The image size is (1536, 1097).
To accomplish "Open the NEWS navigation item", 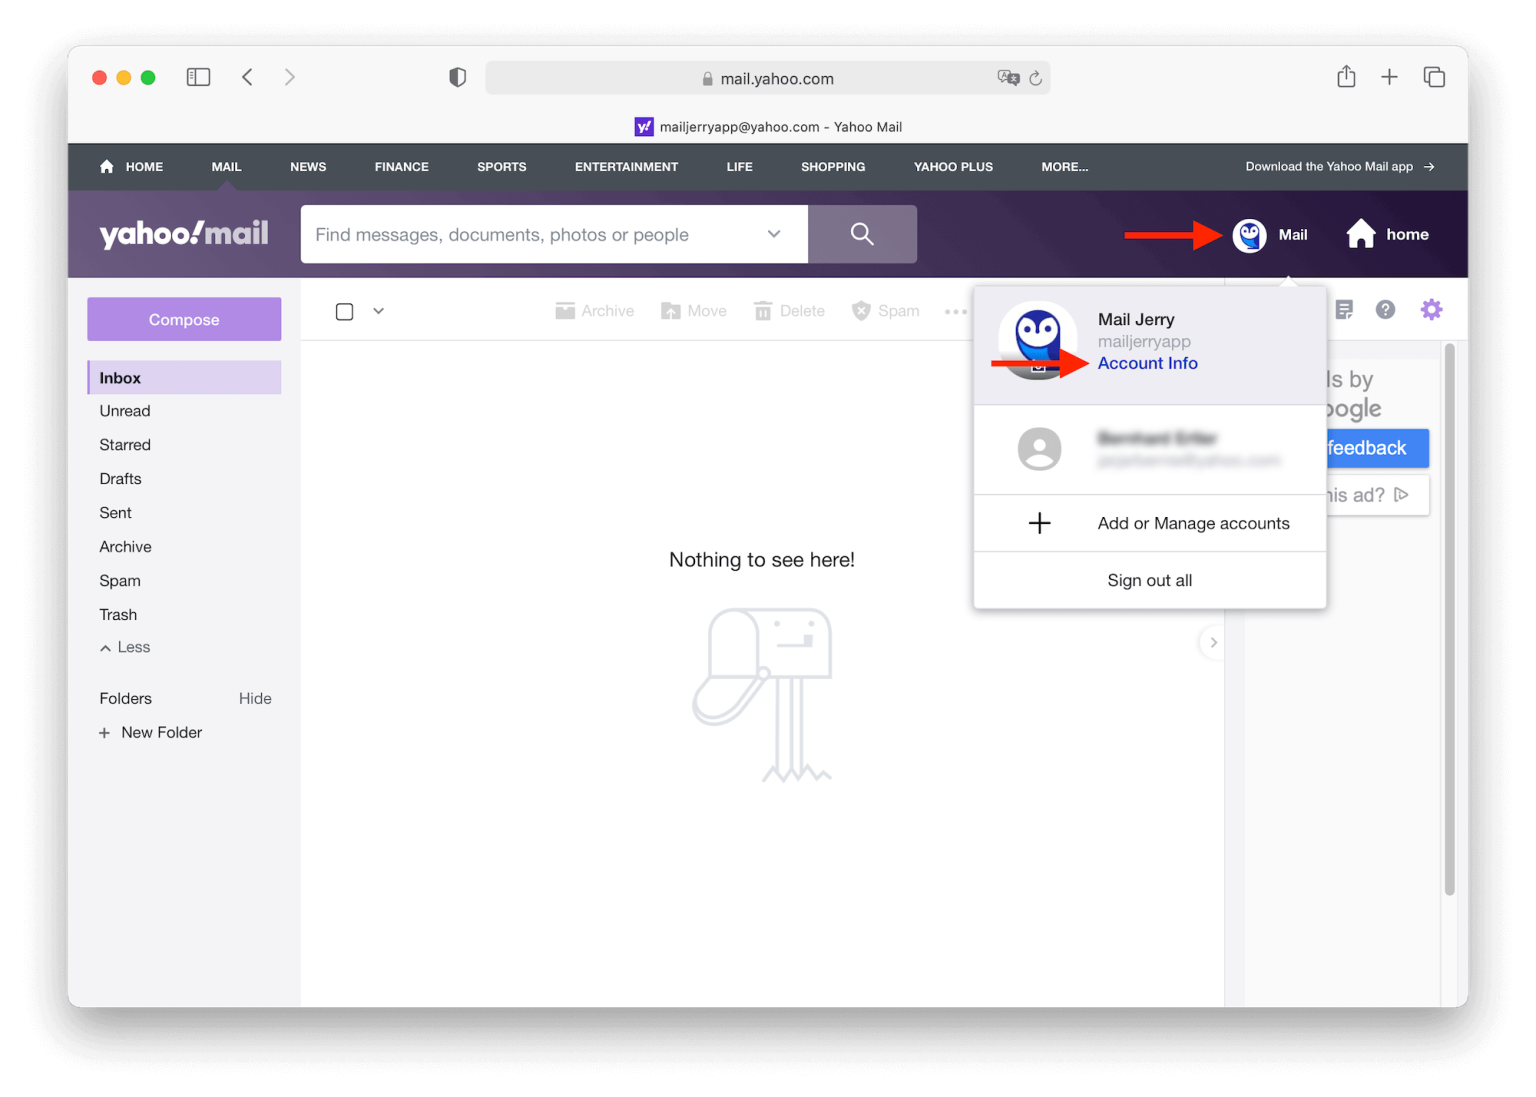I will [308, 167].
